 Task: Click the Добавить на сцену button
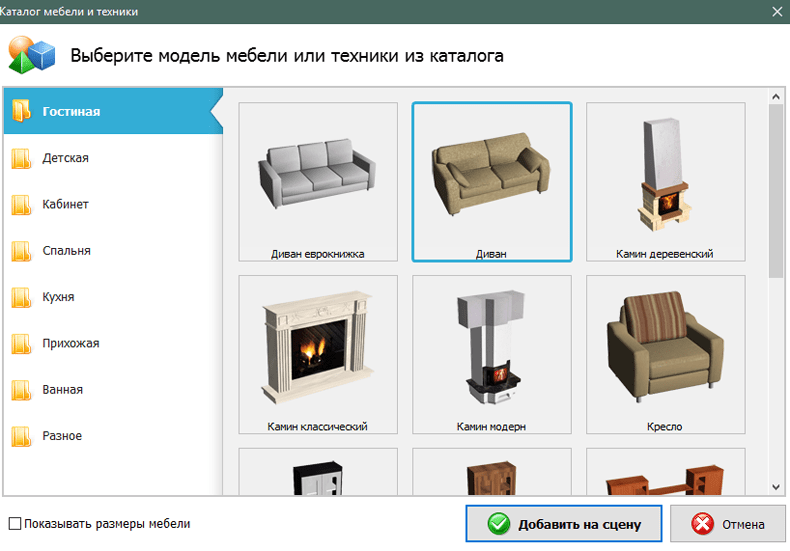[x=563, y=524]
